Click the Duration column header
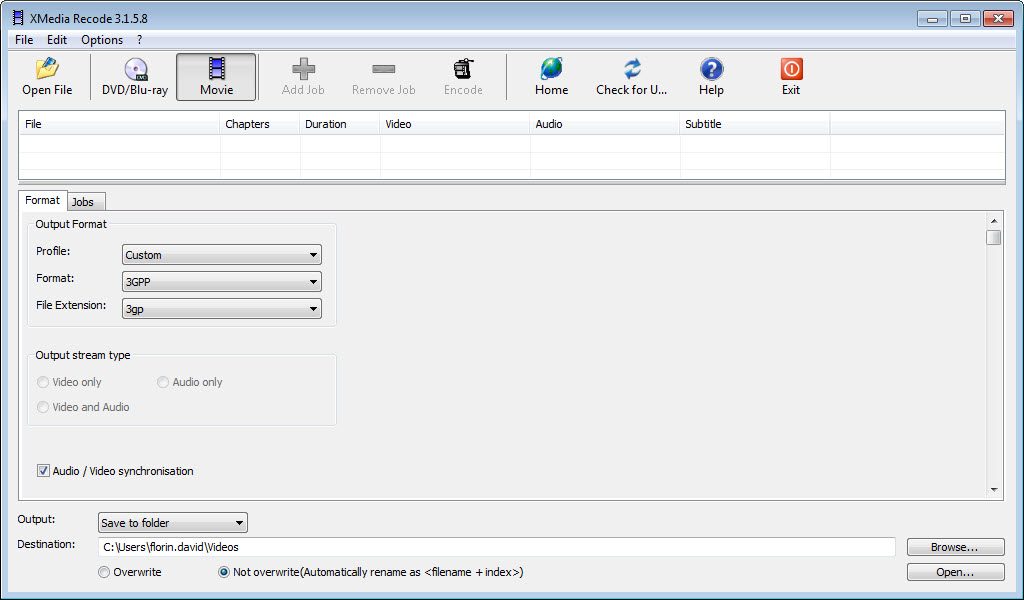Viewport: 1024px width, 600px height. coord(340,124)
